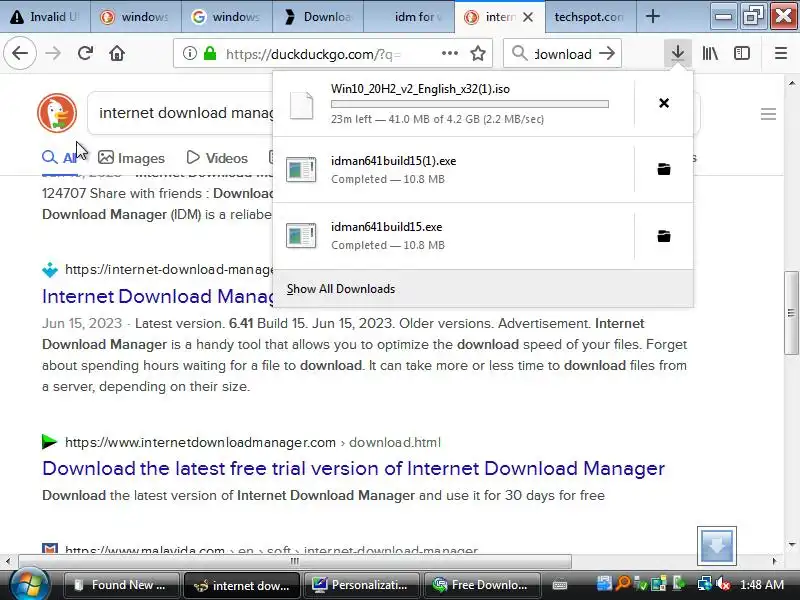Go back to the previous page

pos(20,53)
